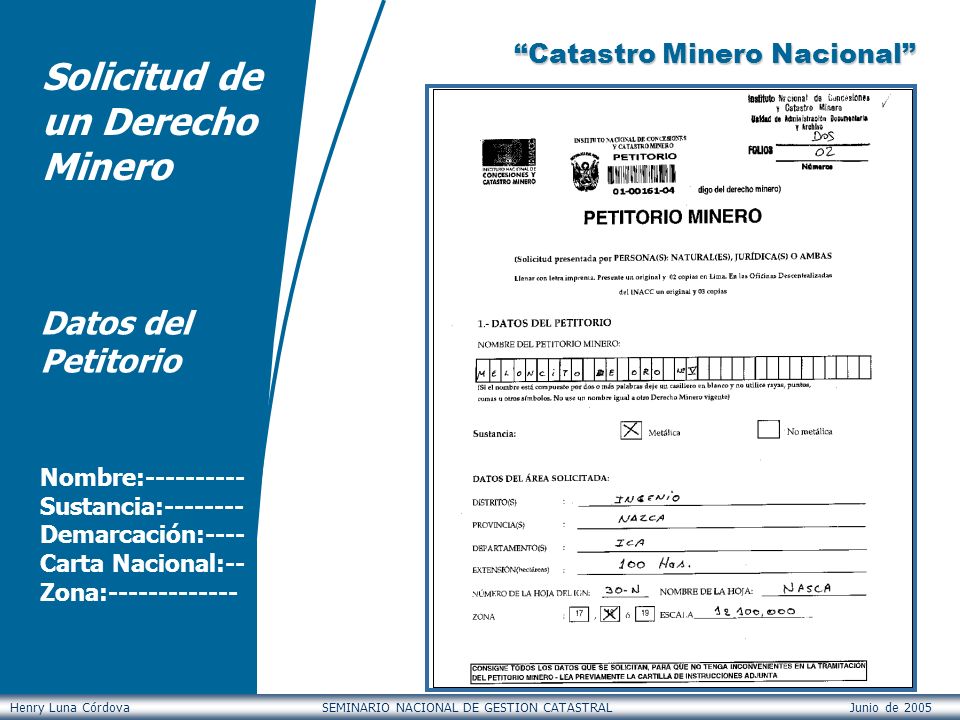
Task: Click the Peruvian coat of arms emblem
Action: click(x=586, y=172)
